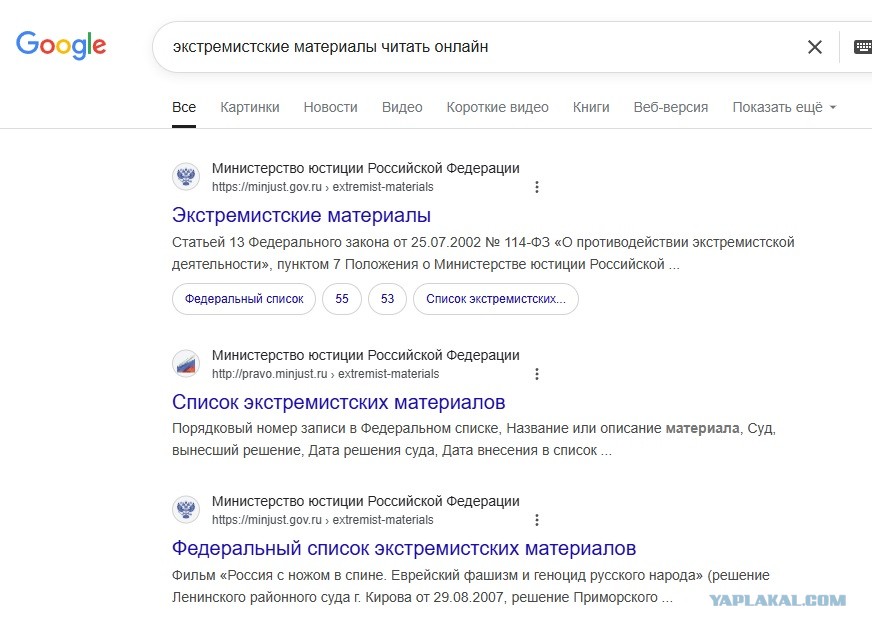Viewport: 872px width, 630px height.
Task: Click the snippet starting with Статьей 13 Федерального закона
Action: pyautogui.click(x=483, y=253)
